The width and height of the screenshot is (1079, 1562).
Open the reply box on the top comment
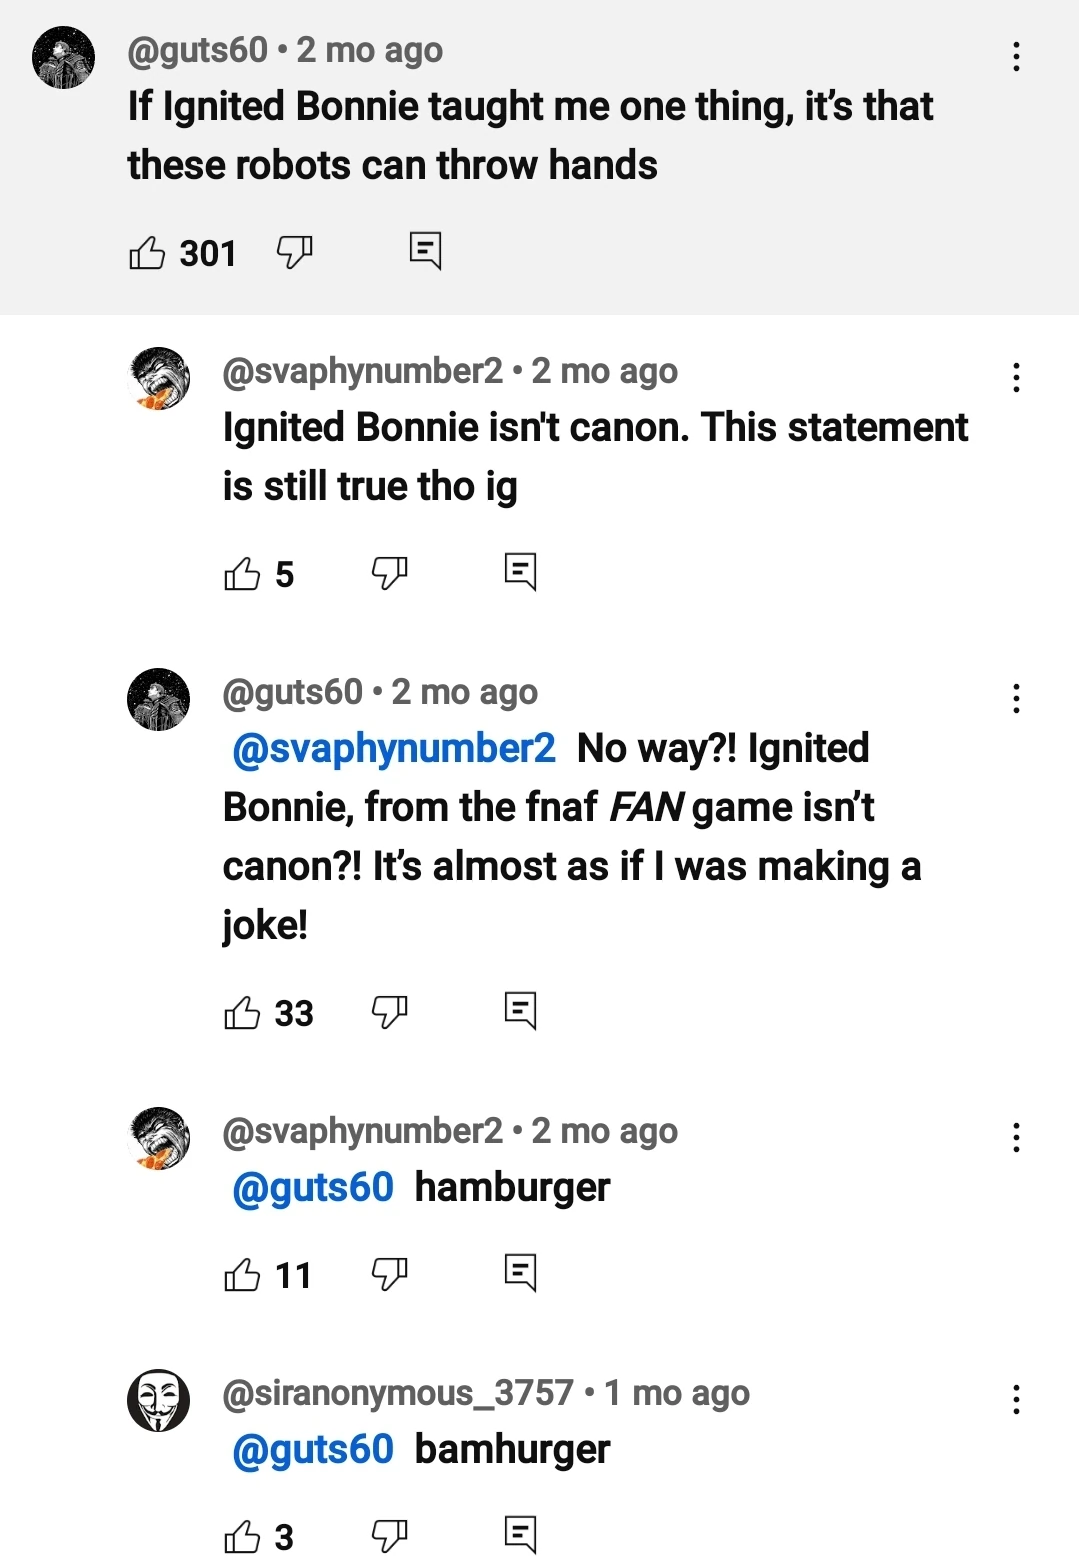pyautogui.click(x=425, y=250)
